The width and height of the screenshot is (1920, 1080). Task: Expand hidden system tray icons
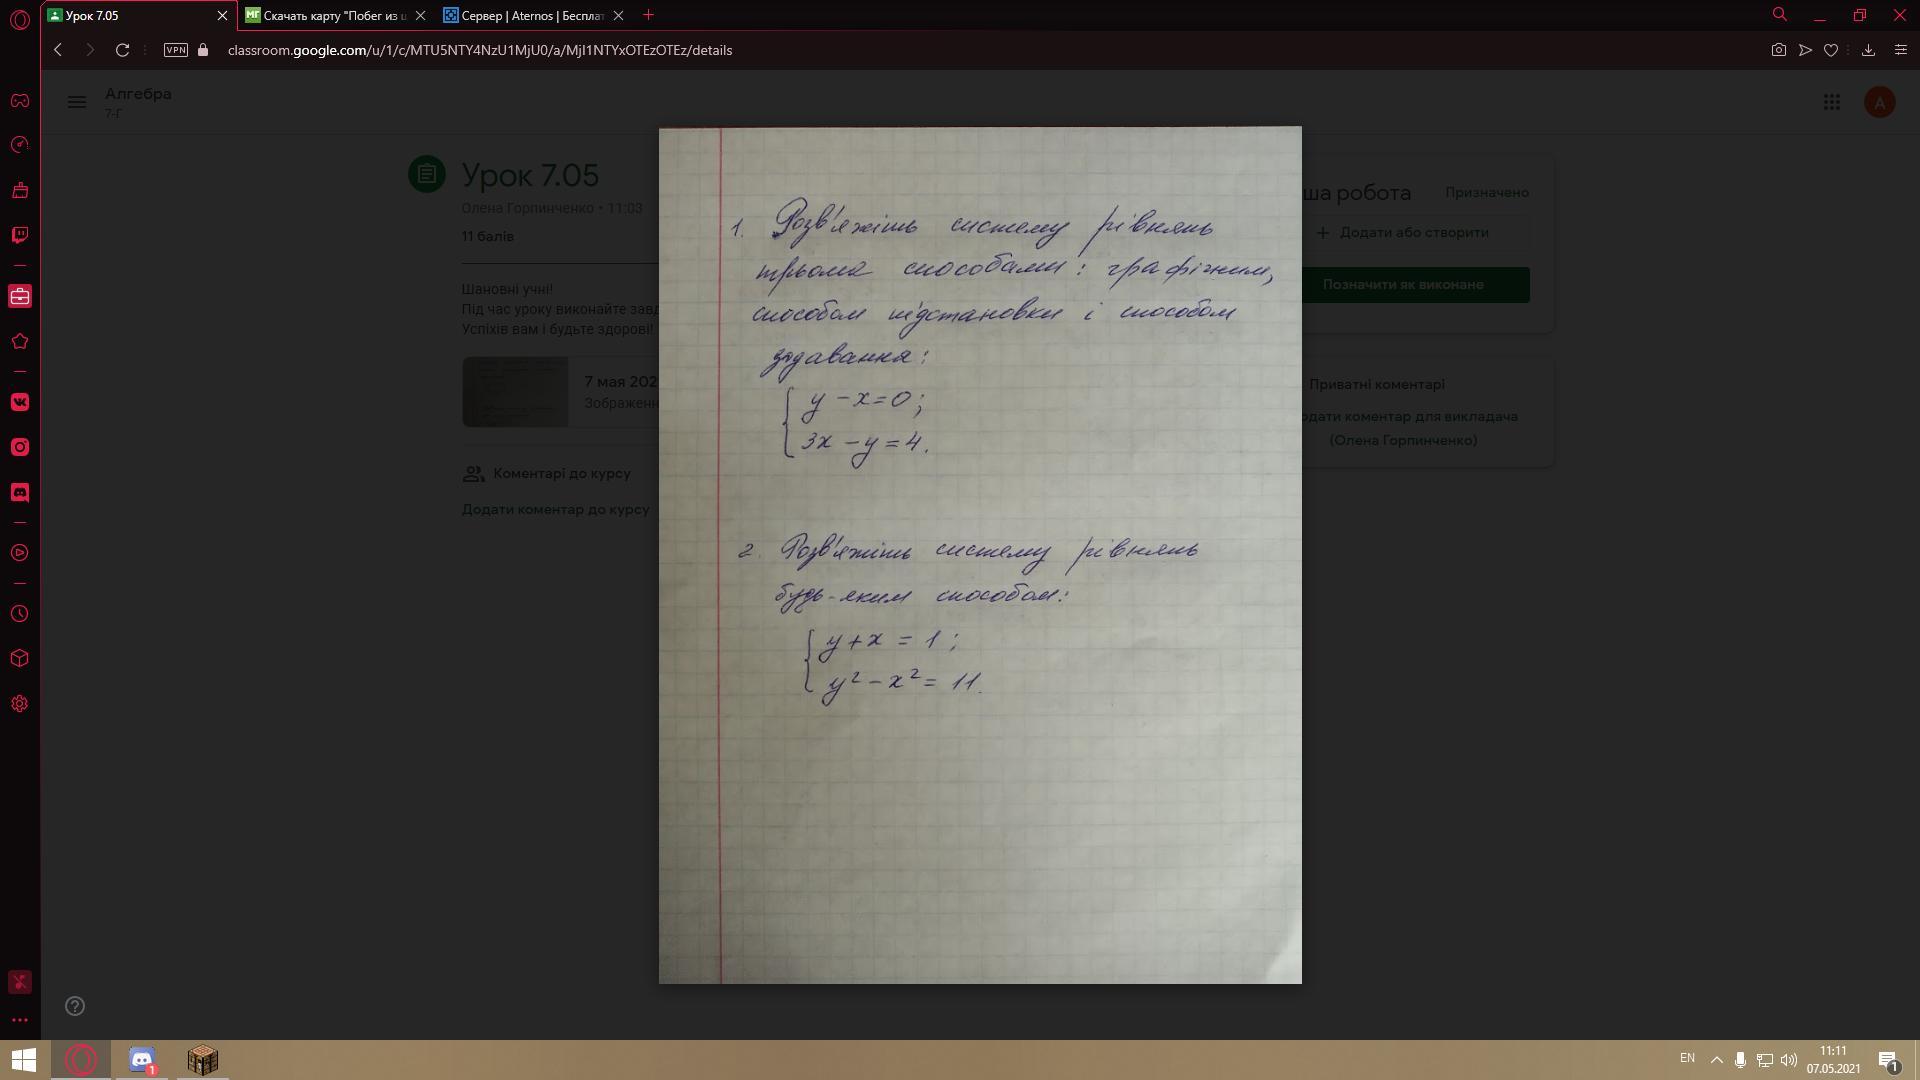click(1717, 1060)
